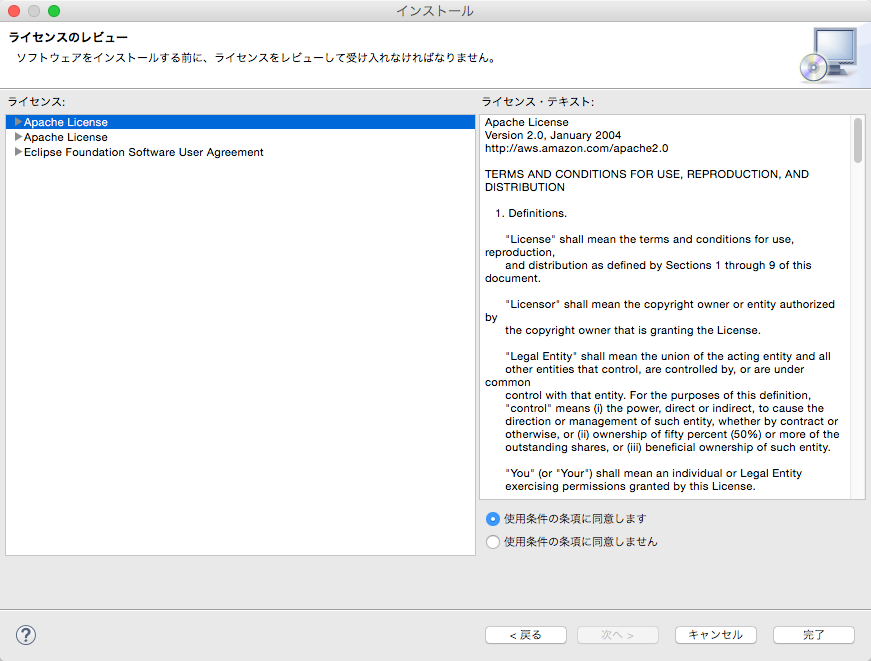871x661 pixels.
Task: Click the disabled 次へ next button
Action: [x=618, y=635]
